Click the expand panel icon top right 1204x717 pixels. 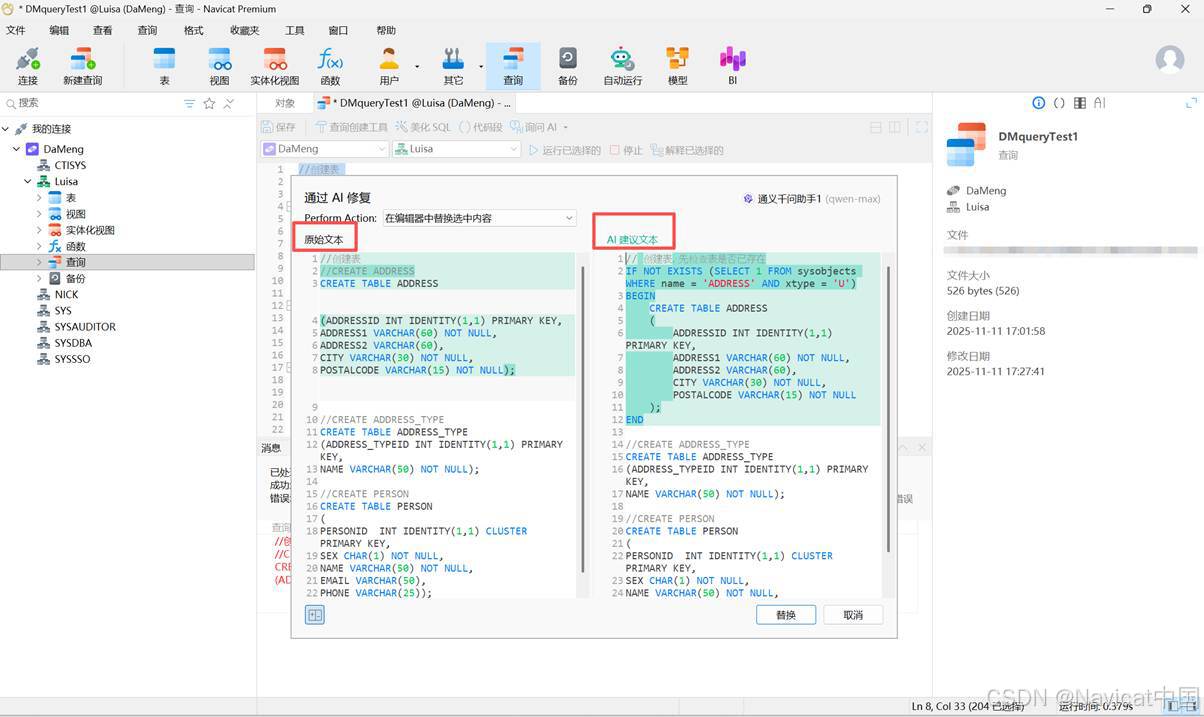(x=1191, y=103)
